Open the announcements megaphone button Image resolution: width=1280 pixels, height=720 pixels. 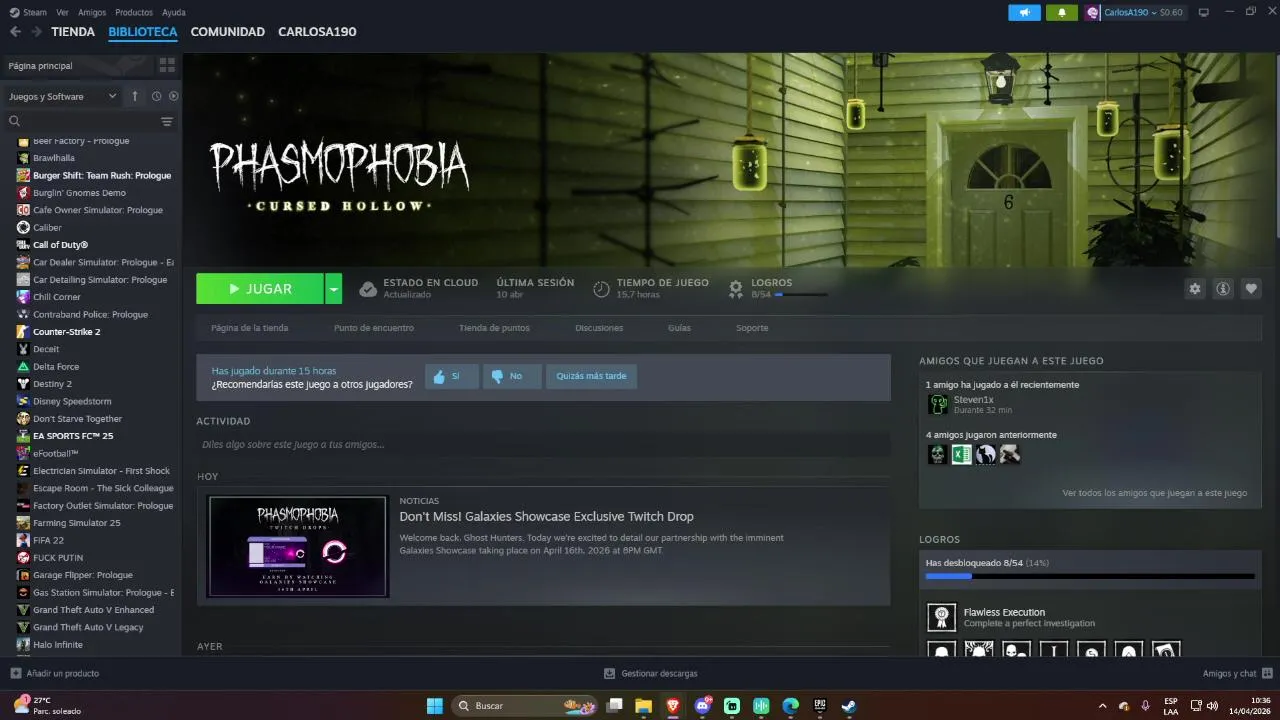pos(1024,12)
